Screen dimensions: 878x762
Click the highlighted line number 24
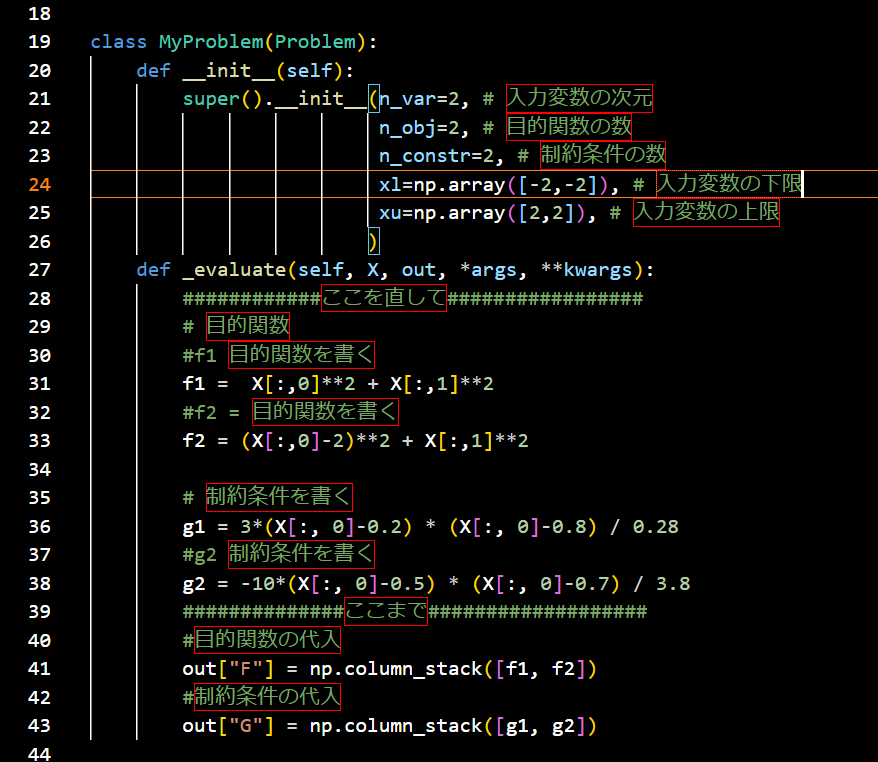[x=39, y=184]
